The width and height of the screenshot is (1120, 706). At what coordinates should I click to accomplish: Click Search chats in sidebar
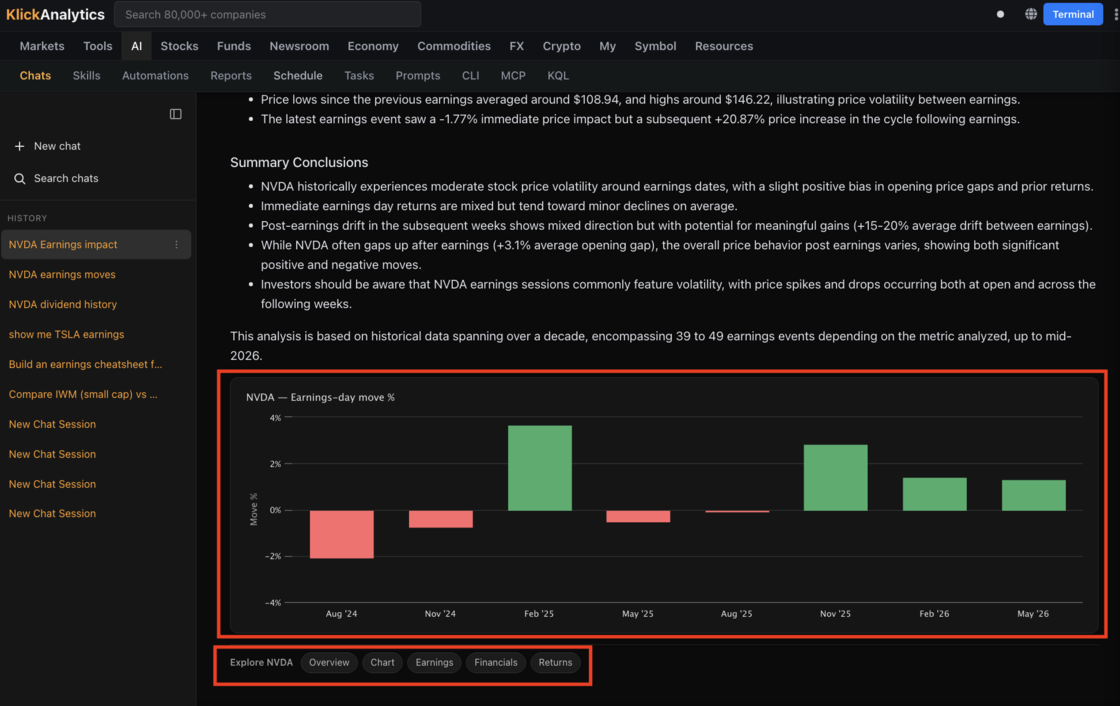pos(66,179)
